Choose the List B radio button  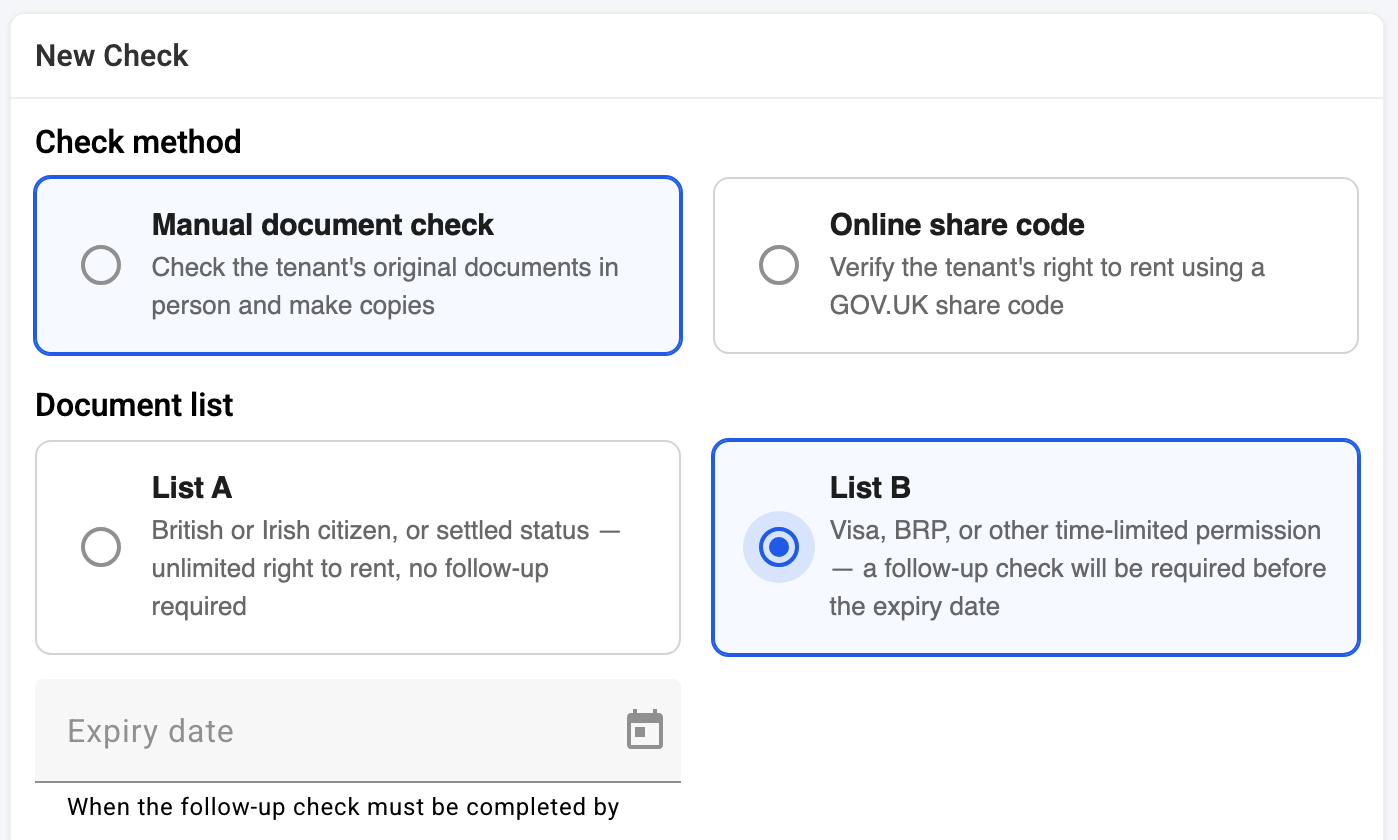779,548
